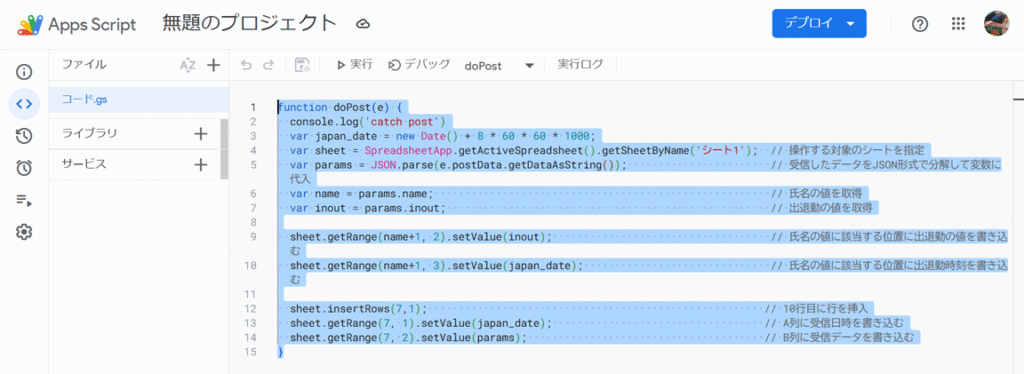This screenshot has height=374, width=1024.
Task: Select the コード.gs file
Action: [139, 100]
